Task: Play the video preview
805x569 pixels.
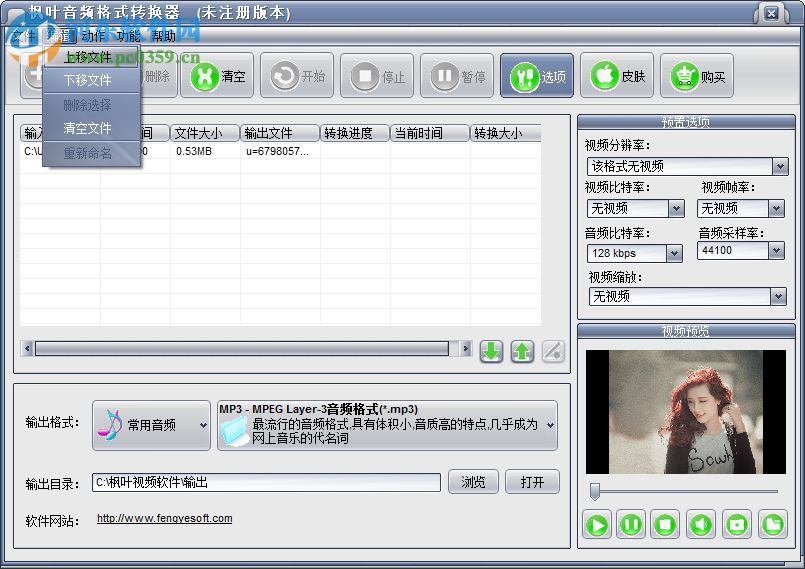Action: coord(597,524)
